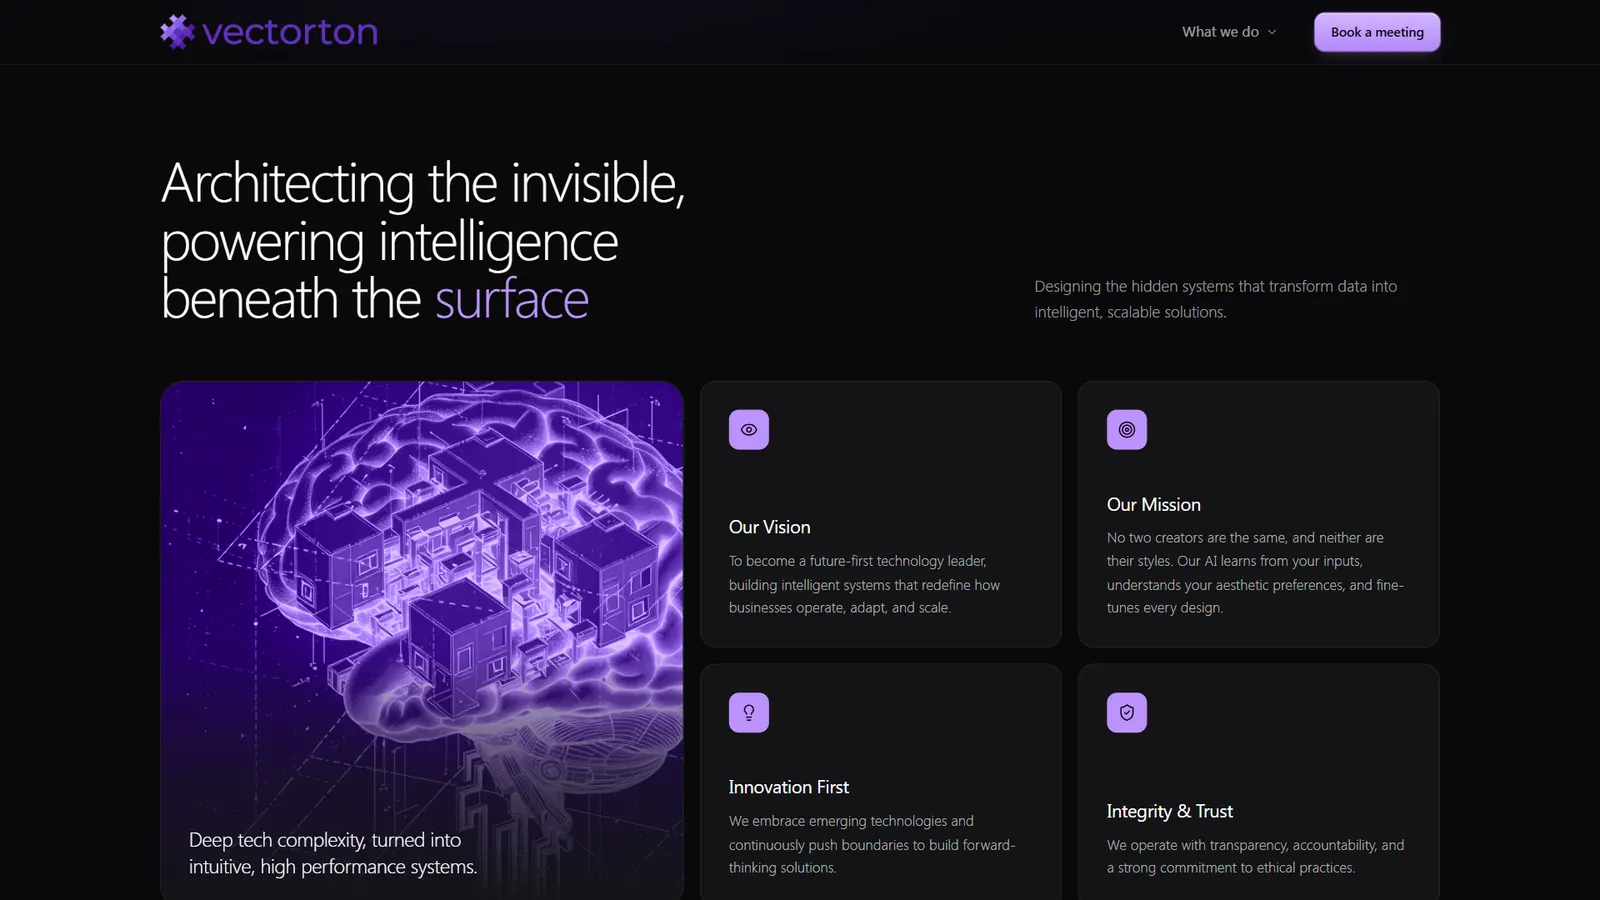Click 'We embrace emerging technologies' paragraph
1600x900 pixels.
click(872, 844)
